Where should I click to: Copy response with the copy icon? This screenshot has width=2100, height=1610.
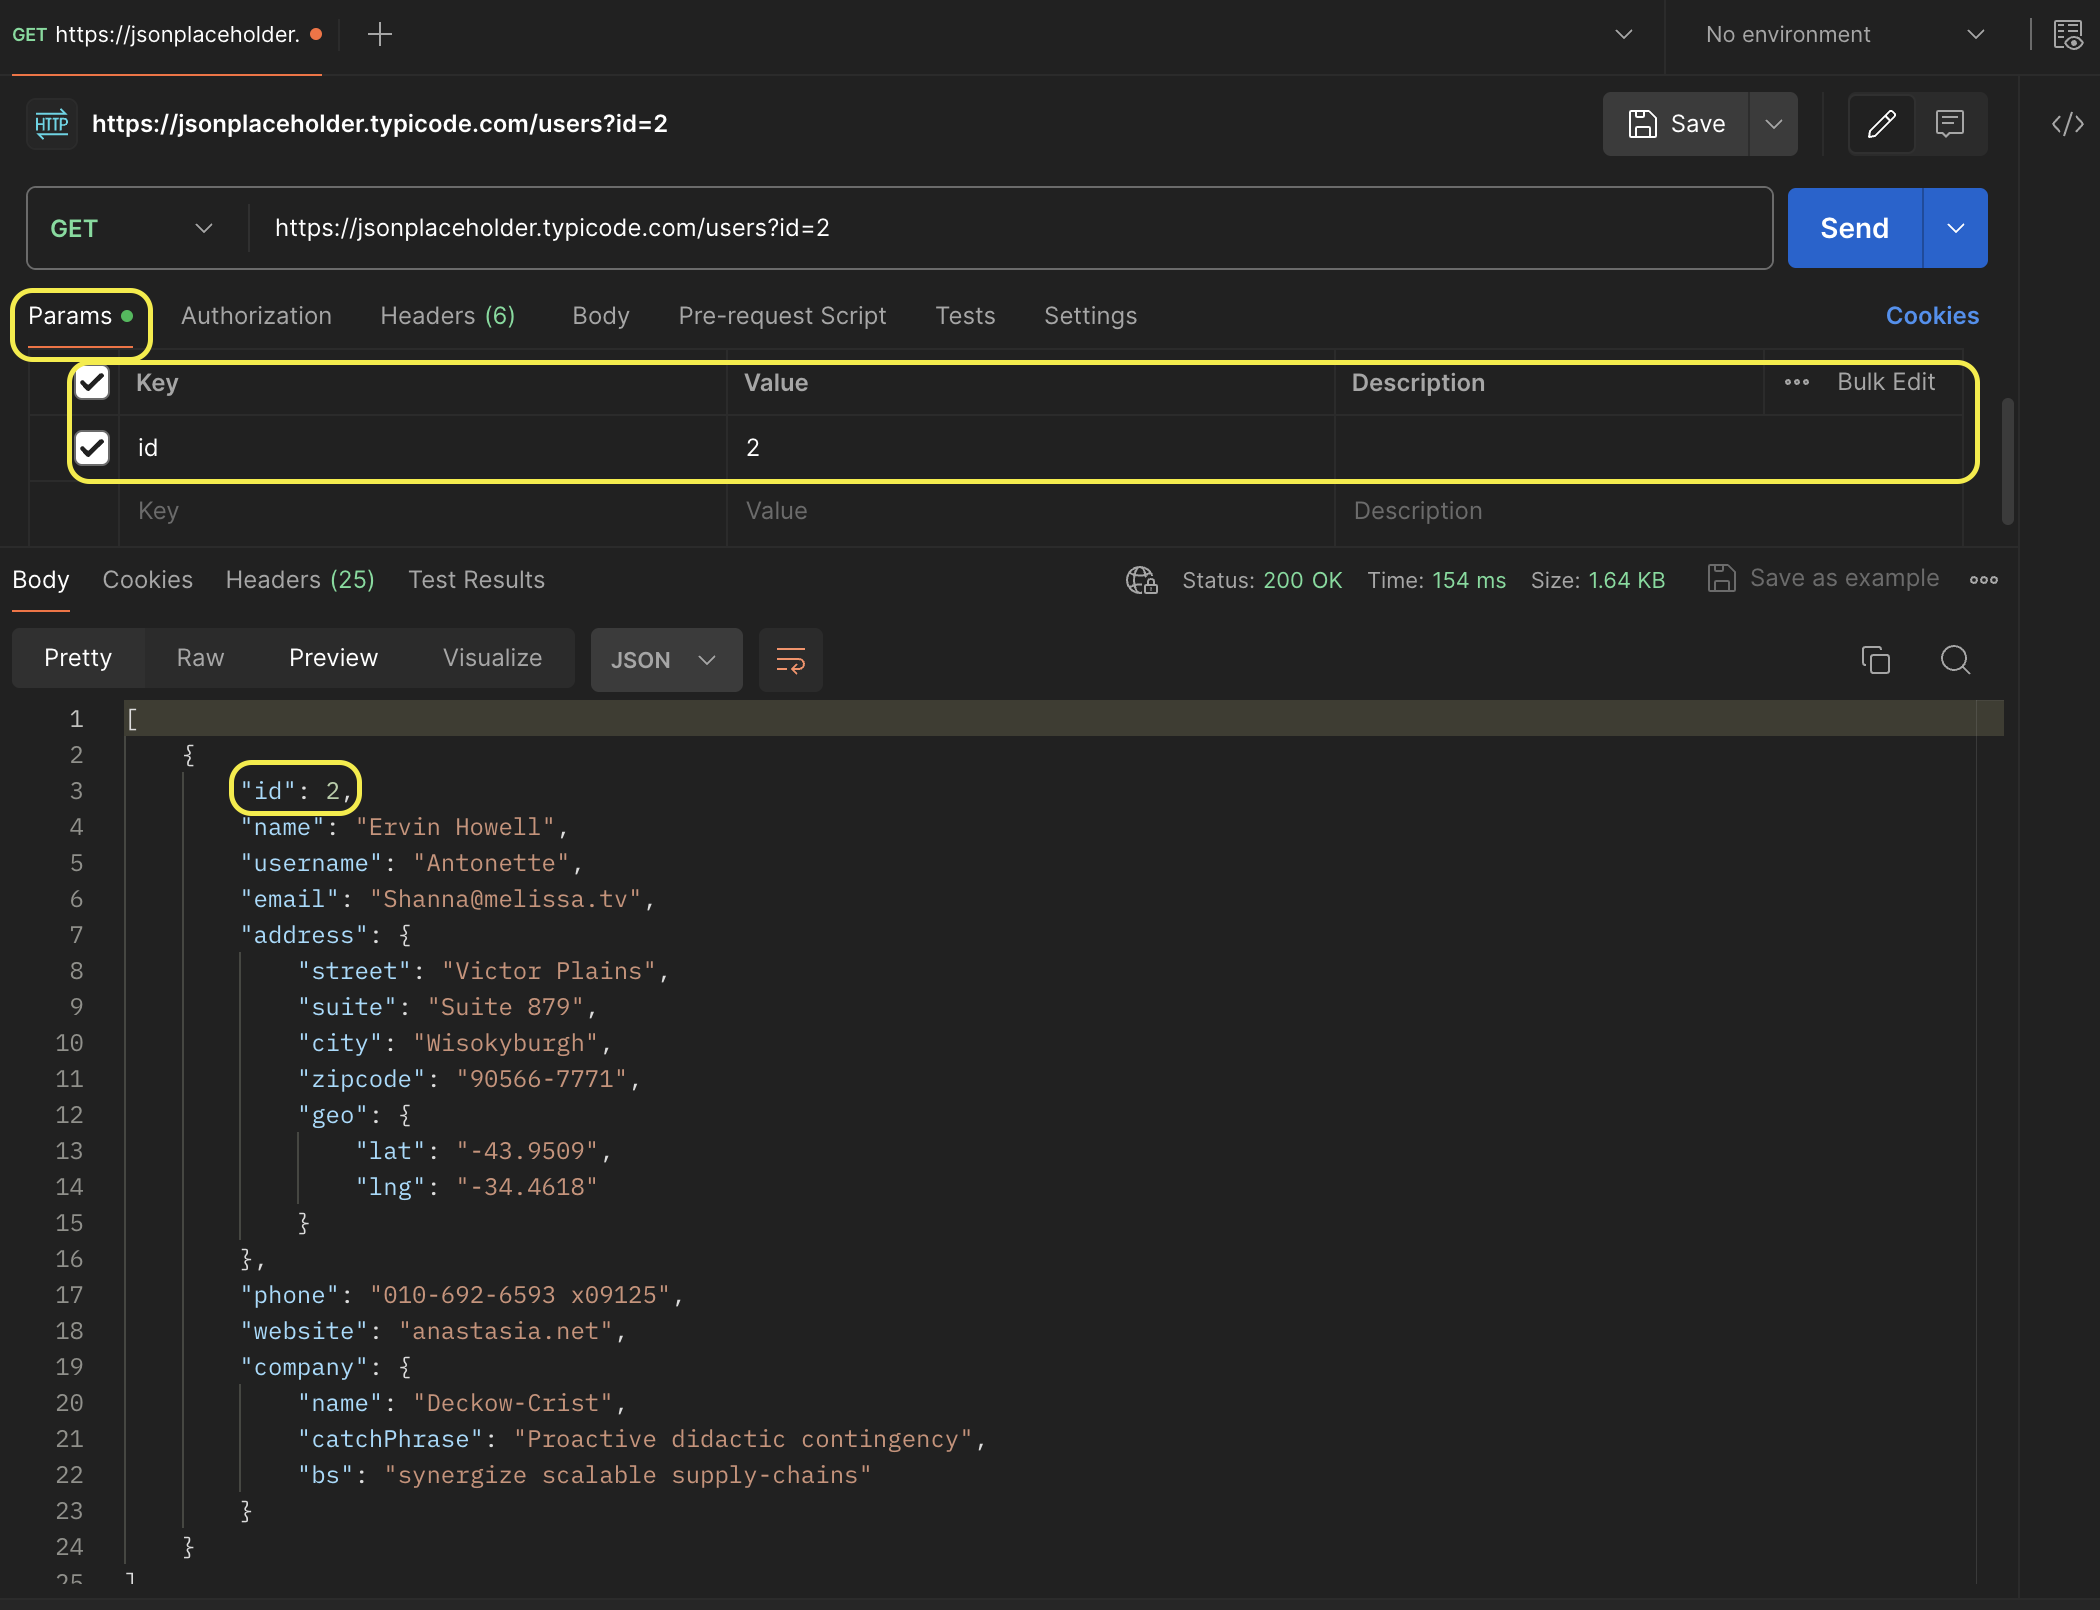[1875, 660]
